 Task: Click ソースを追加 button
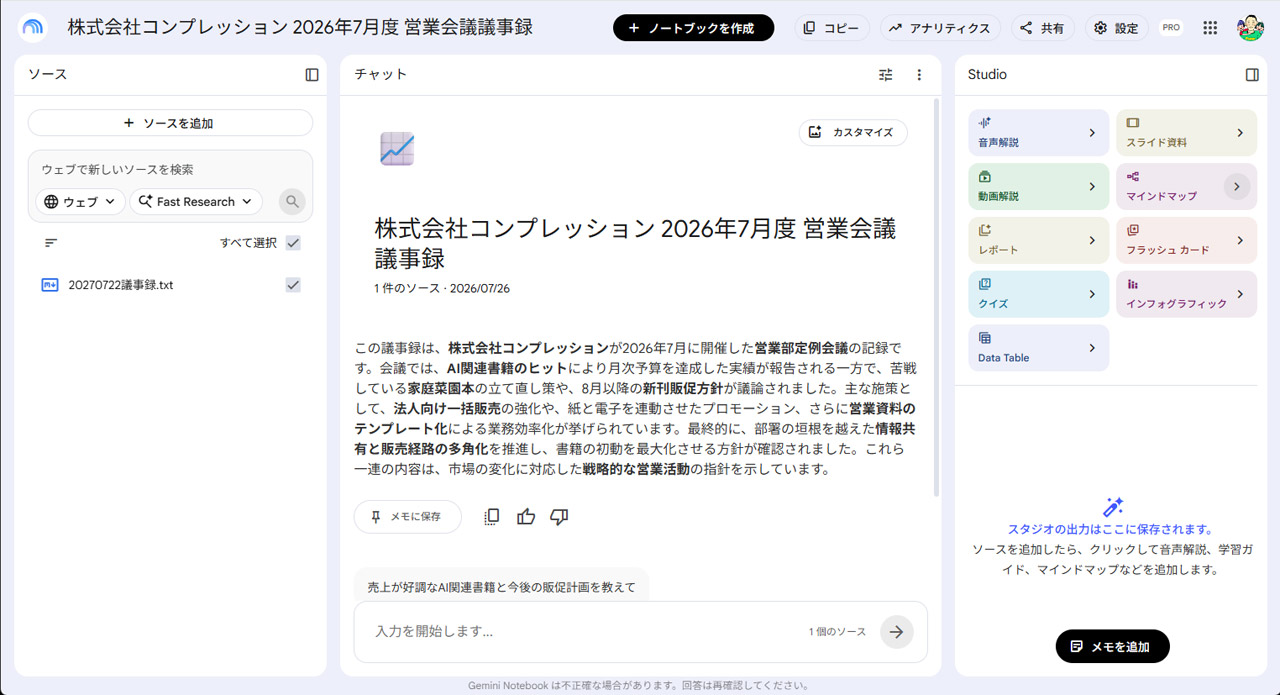point(170,123)
